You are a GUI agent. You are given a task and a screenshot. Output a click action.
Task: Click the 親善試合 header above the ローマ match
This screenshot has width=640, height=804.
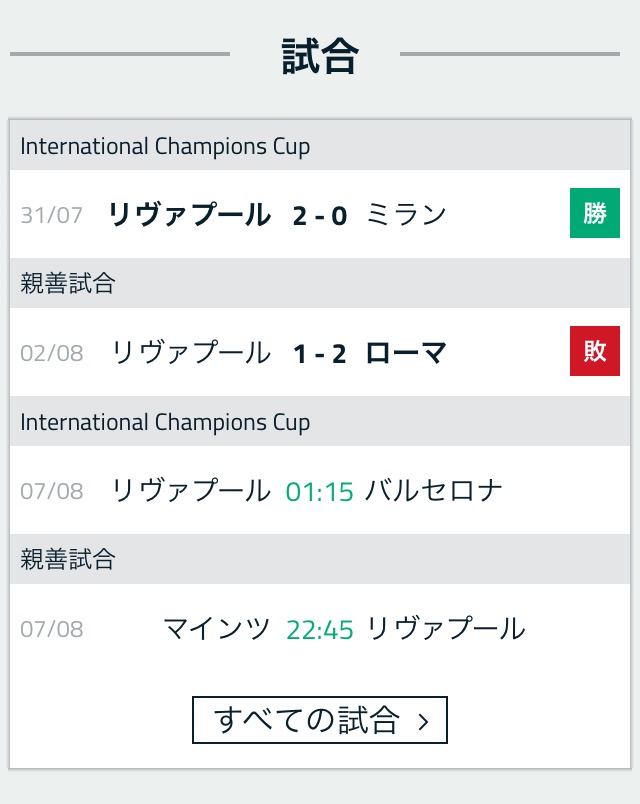click(x=68, y=284)
